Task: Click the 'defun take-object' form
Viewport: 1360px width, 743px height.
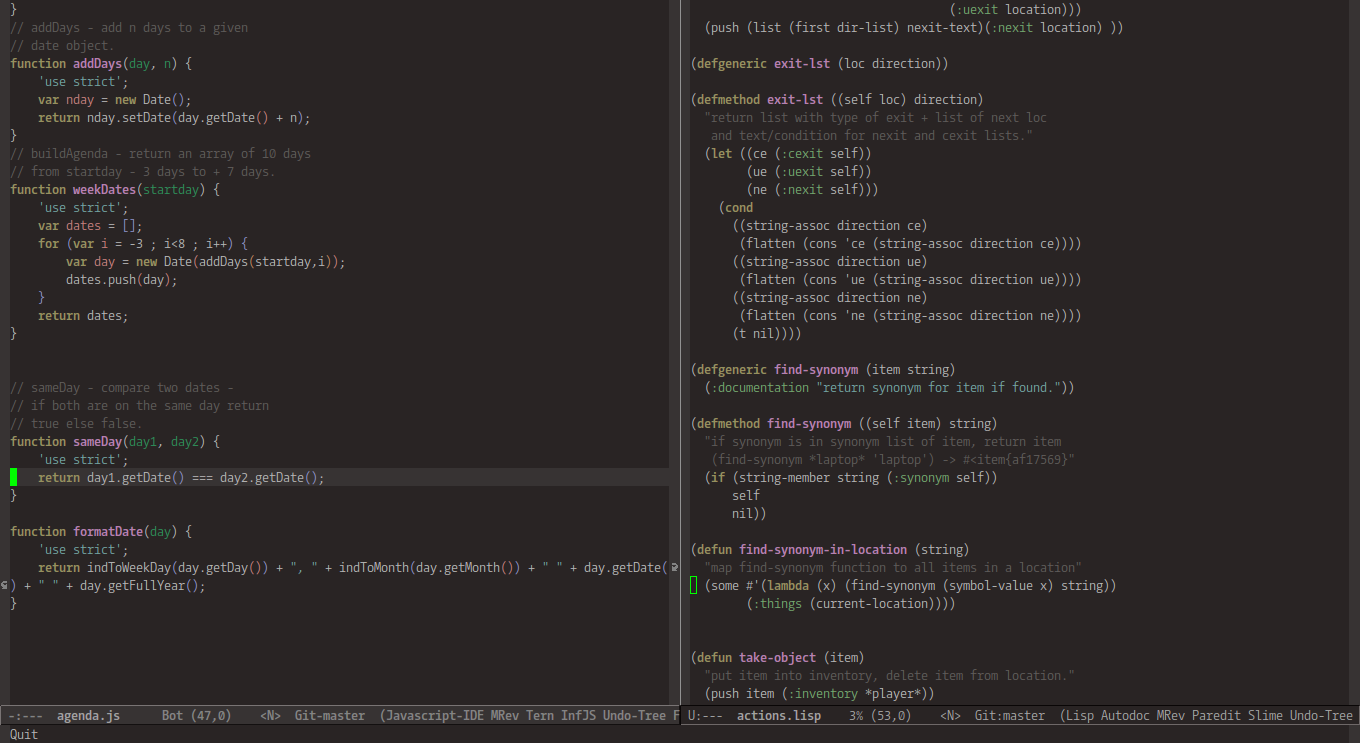Action: (777, 658)
